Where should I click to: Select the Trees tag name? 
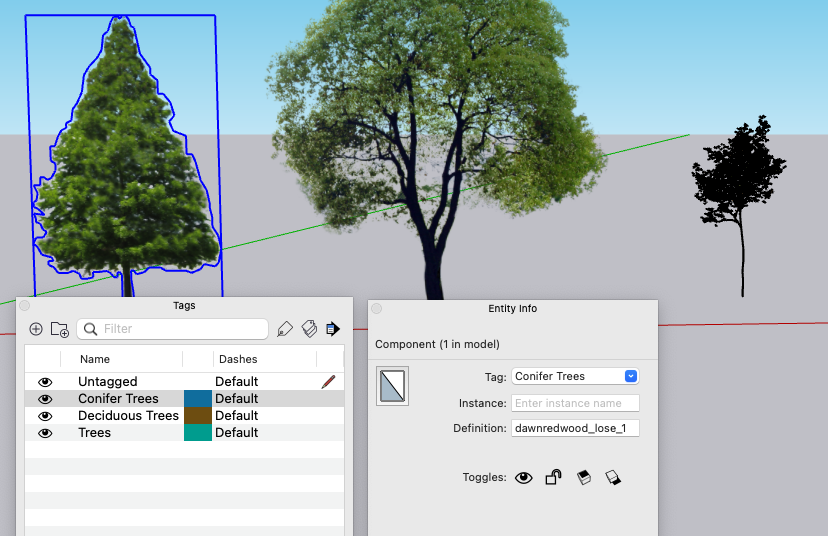(x=95, y=432)
